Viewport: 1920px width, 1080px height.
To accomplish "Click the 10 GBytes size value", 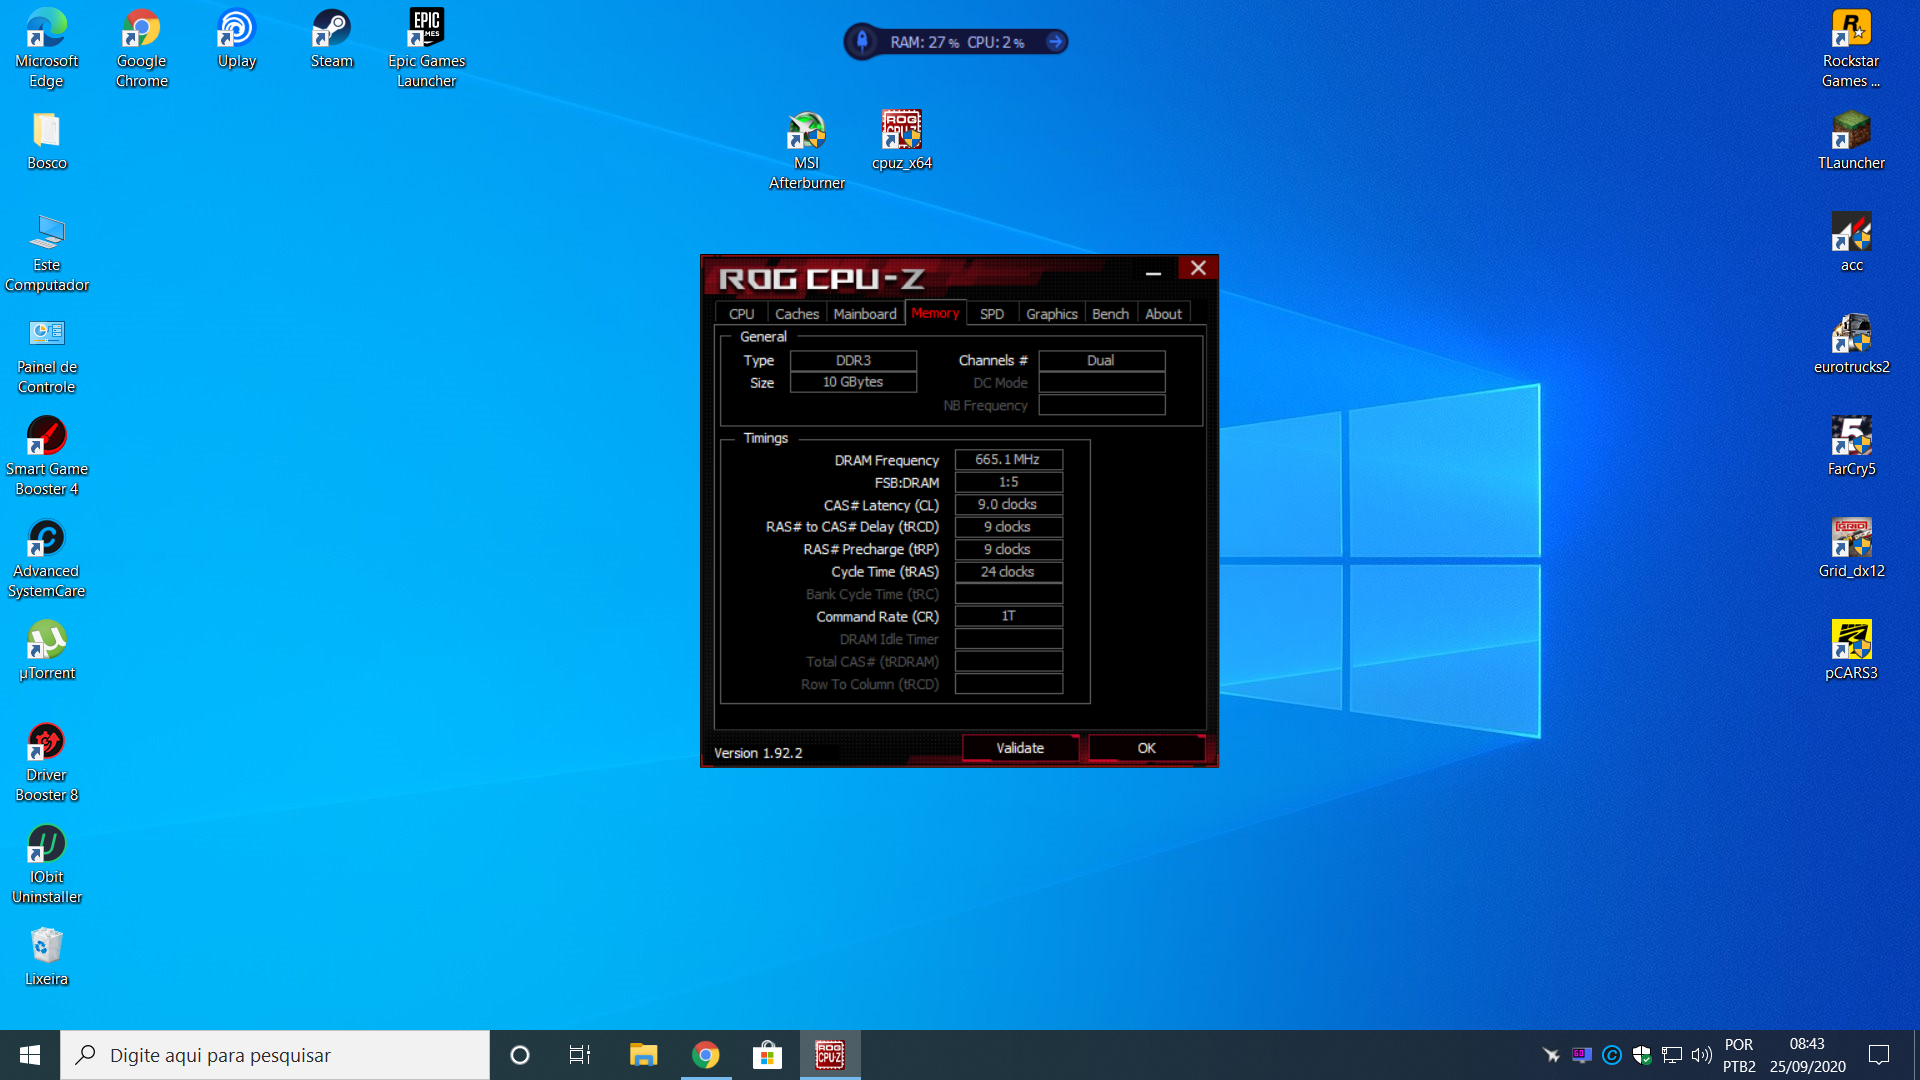I will point(853,382).
